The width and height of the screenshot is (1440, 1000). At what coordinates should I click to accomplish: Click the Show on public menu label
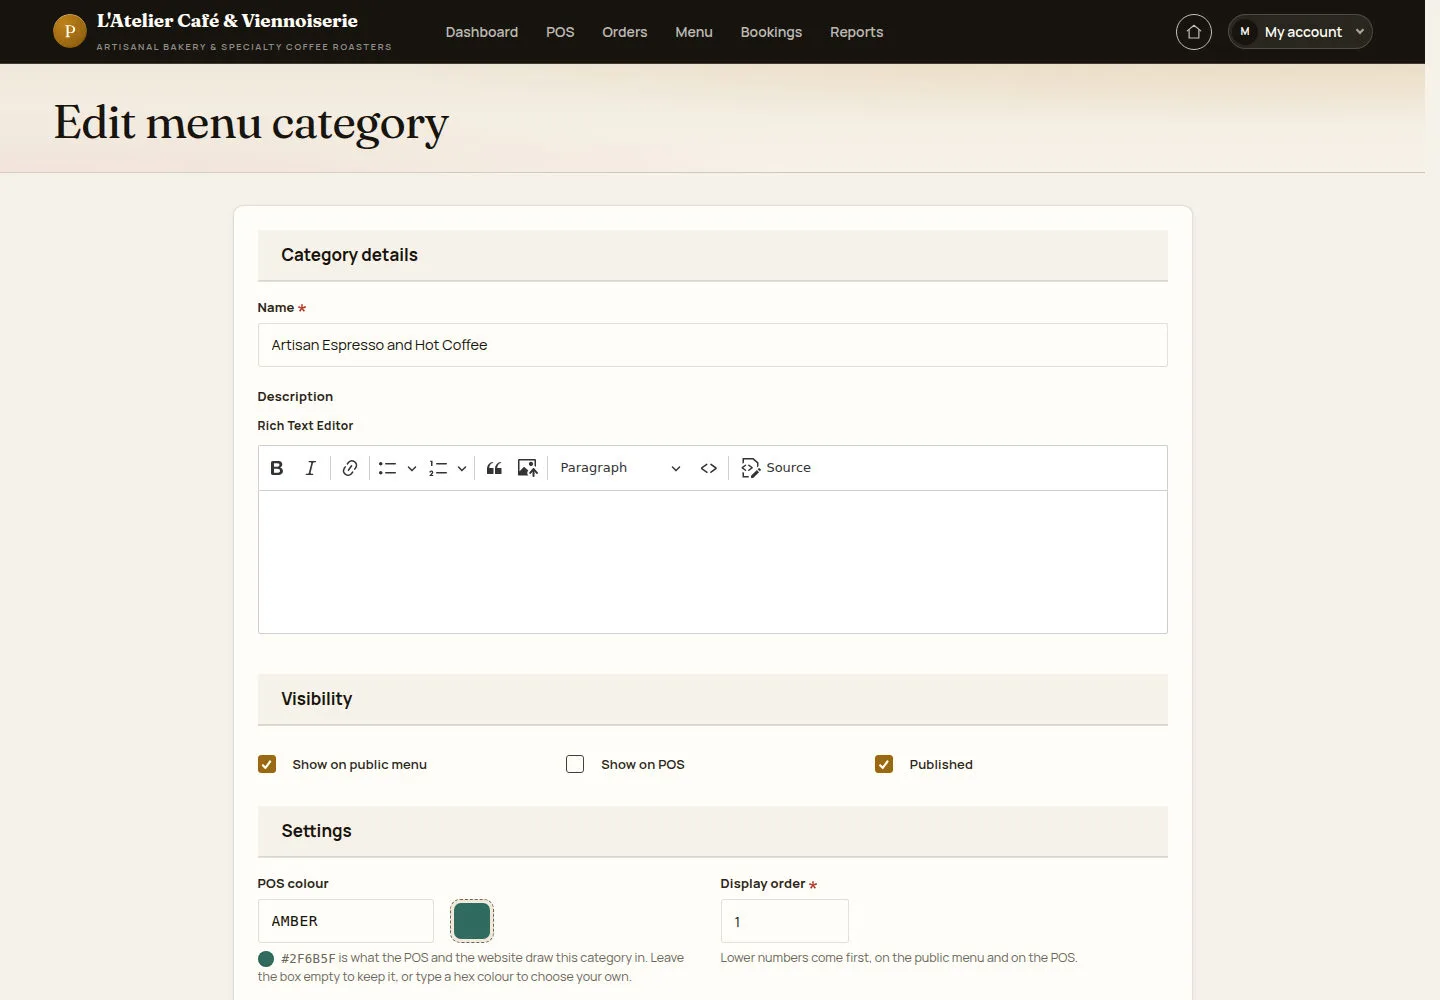tap(360, 764)
